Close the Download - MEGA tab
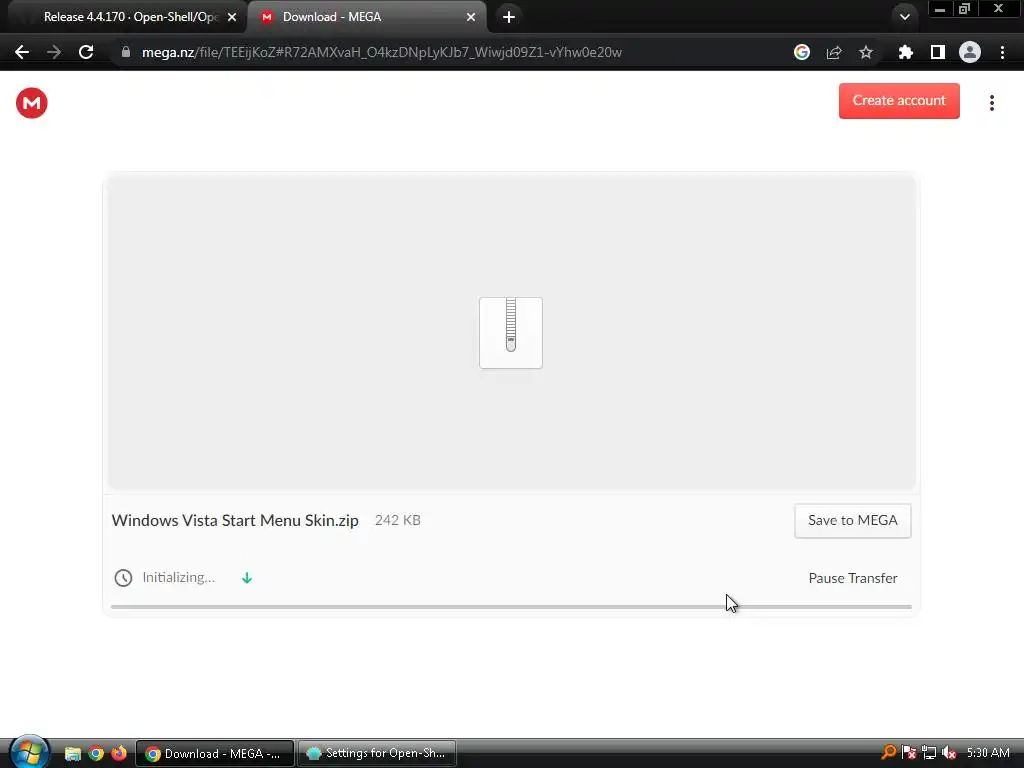 coord(471,17)
